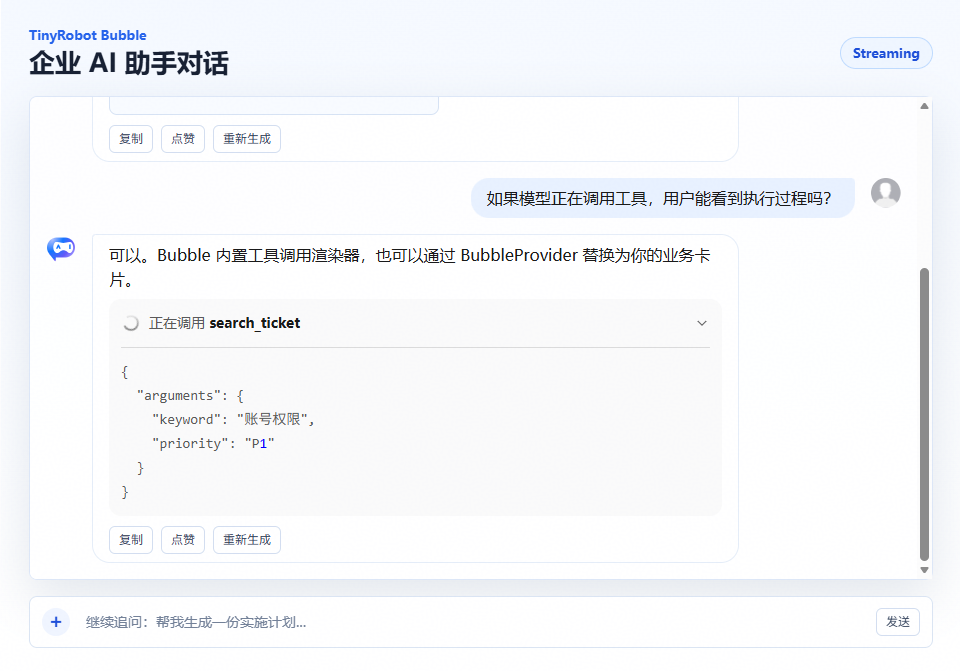Screen dimensions: 960x671
Task: Click the loading spinner beside search_ticket
Action: [x=130, y=323]
